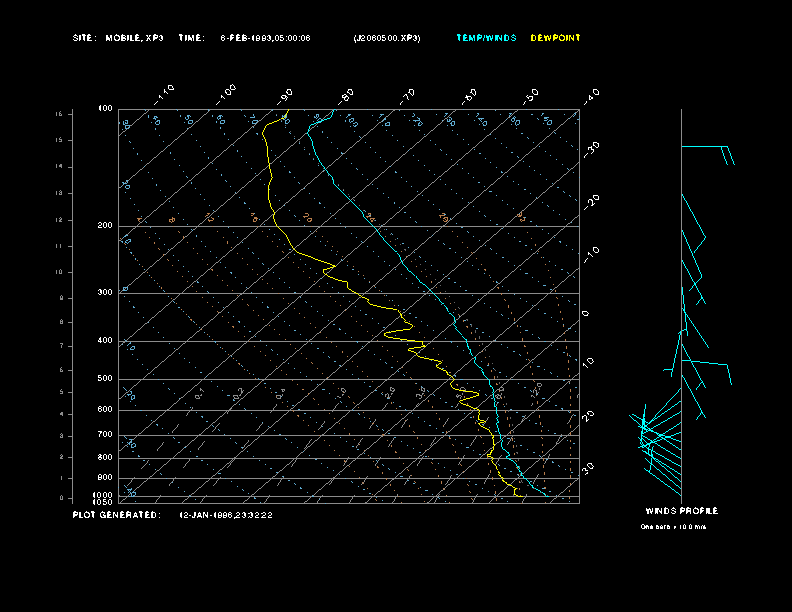Click the -20 isotherm label on right edge
This screenshot has height=612, width=792.
(x=591, y=202)
